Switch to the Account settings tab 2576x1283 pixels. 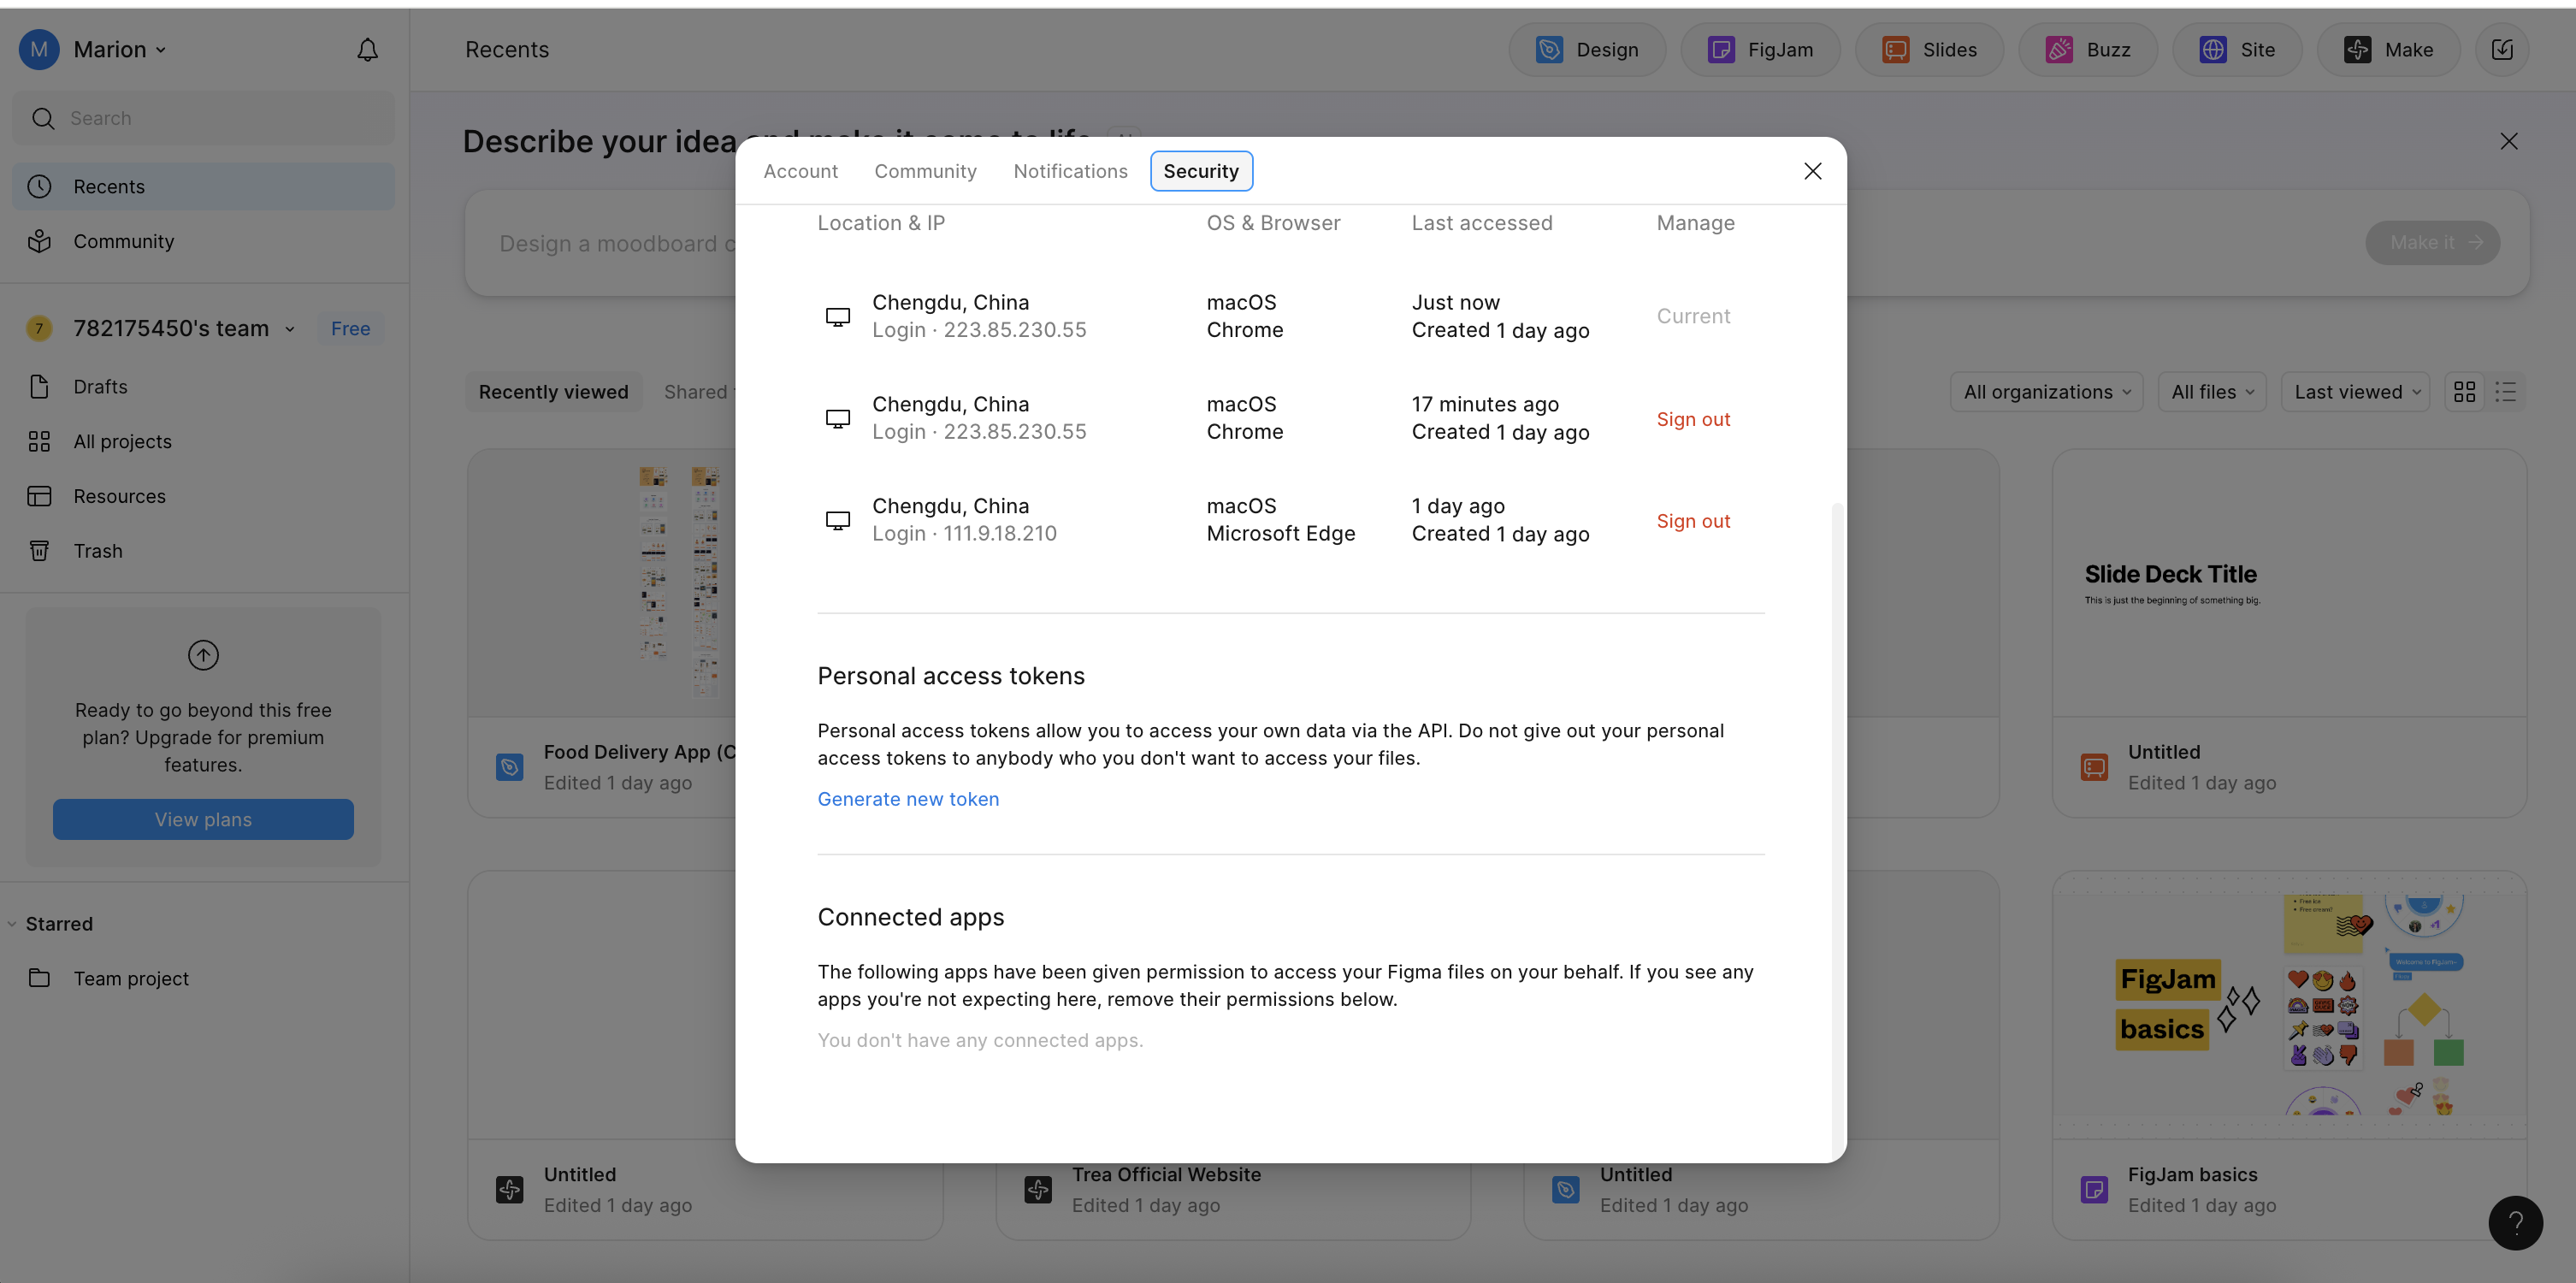click(x=800, y=171)
